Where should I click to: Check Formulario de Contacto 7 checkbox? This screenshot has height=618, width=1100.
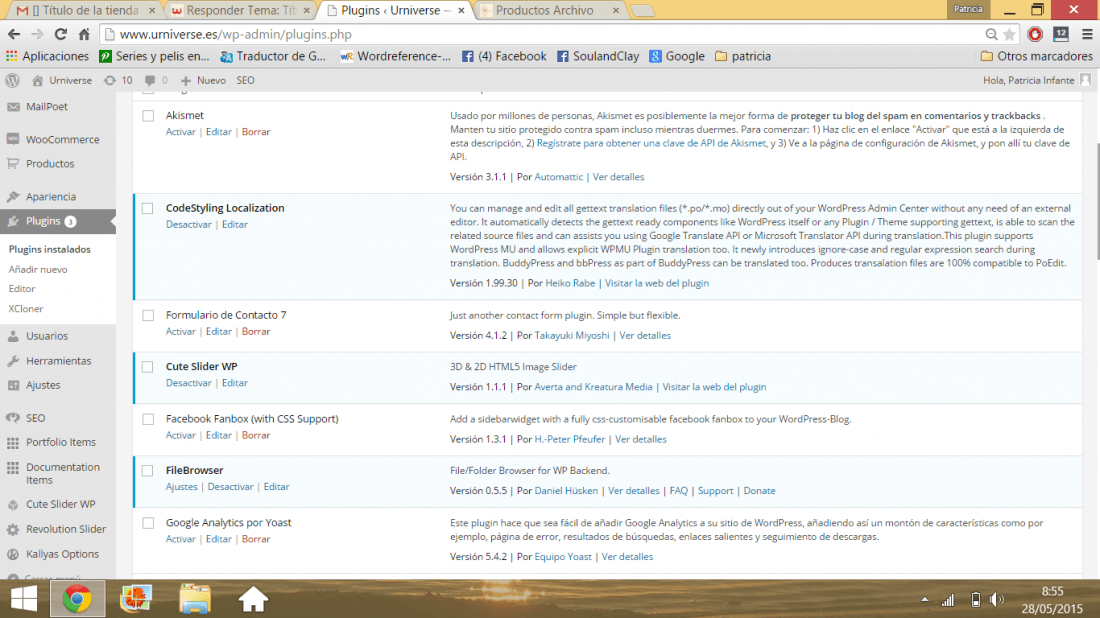point(148,316)
